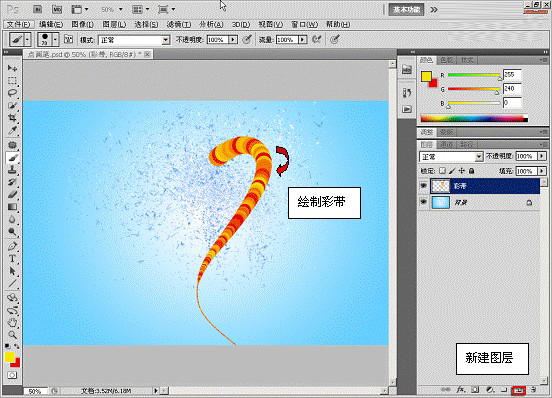This screenshot has width=552, height=398.
Task: Select the Quick Selection tool
Action: 12,106
